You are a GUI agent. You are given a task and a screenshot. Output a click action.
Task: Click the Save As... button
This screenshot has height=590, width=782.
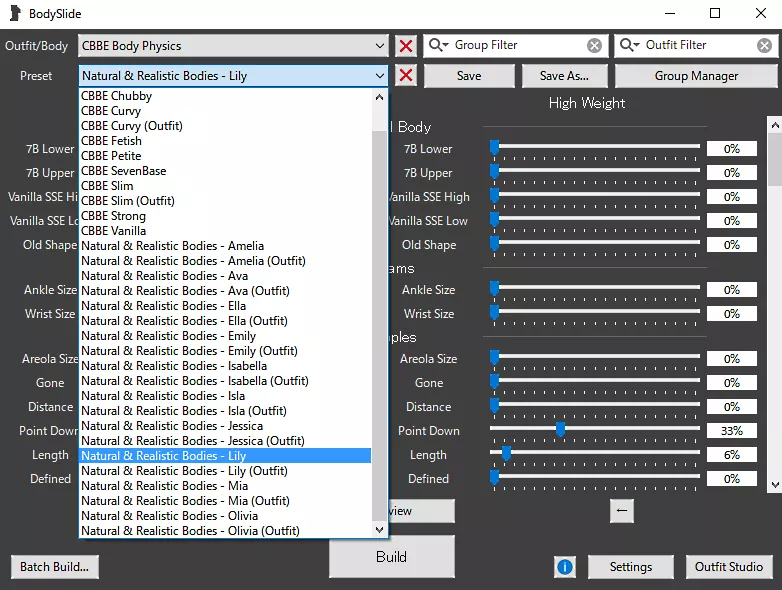pyautogui.click(x=564, y=76)
